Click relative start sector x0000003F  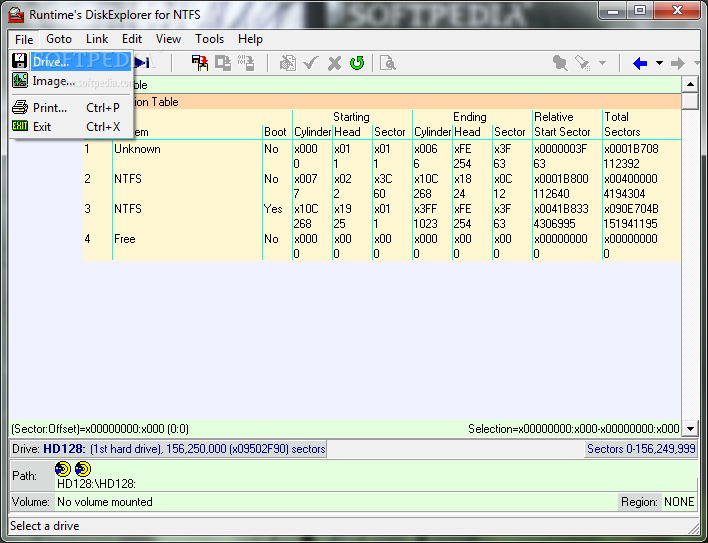click(x=560, y=149)
